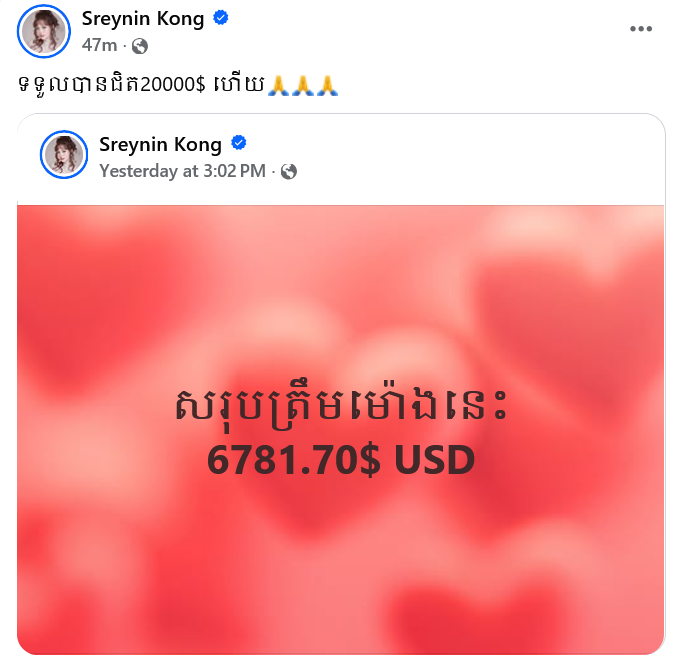Open the Yesterday at 3:02 PM timestamp link
The image size is (681, 655).
coord(182,171)
